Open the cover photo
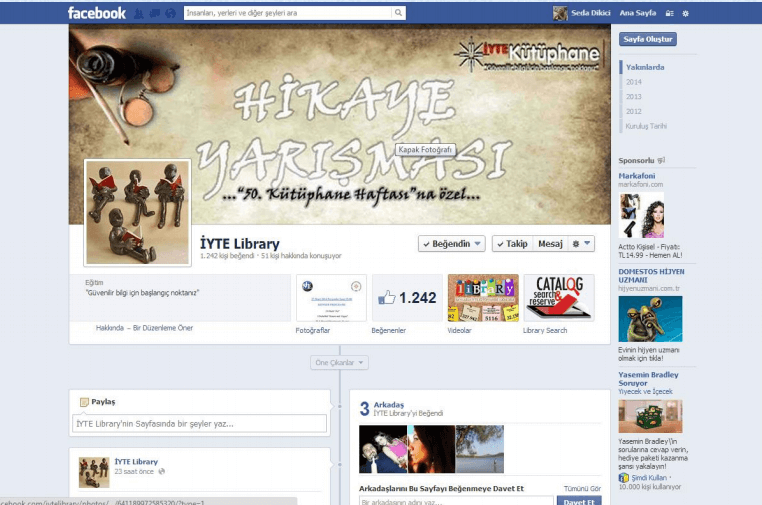The height and width of the screenshot is (505, 762). click(340, 124)
